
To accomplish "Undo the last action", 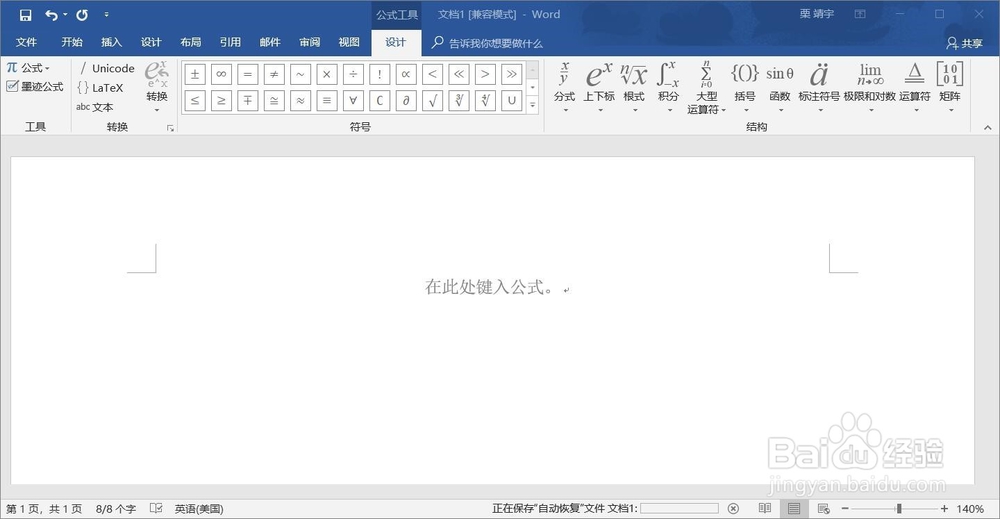I will pos(52,15).
